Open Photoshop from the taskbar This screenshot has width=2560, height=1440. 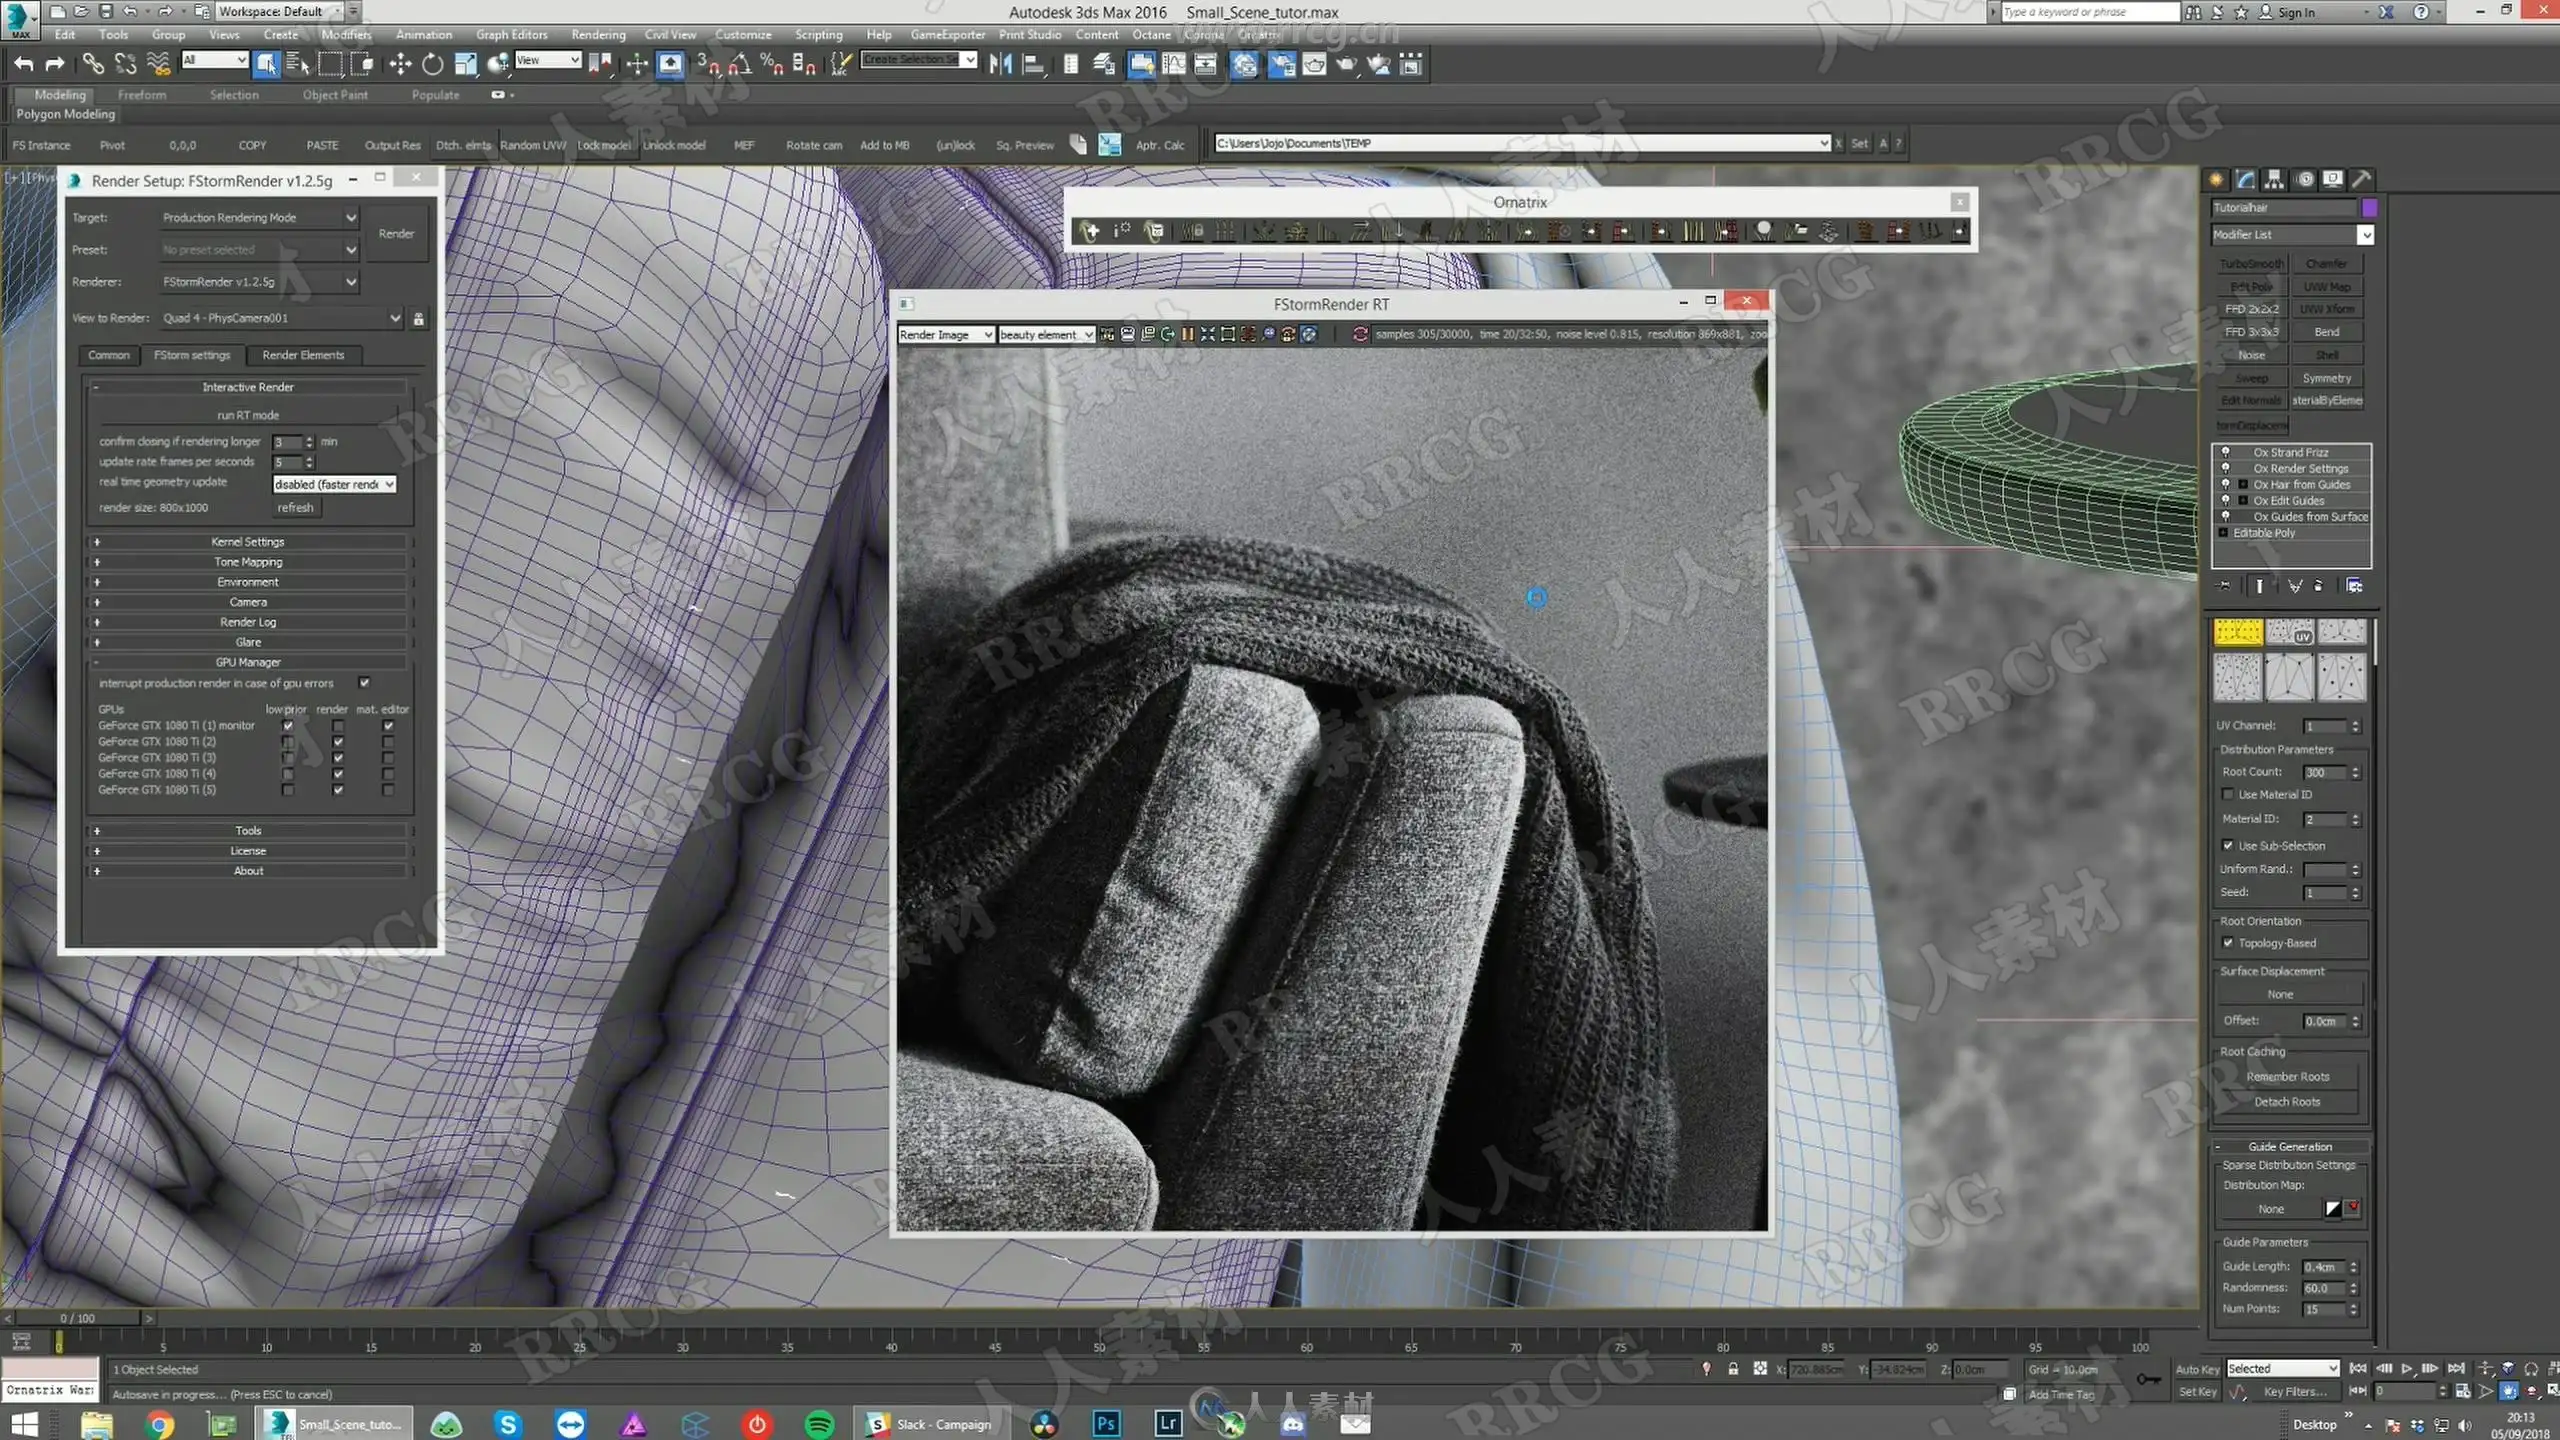[1106, 1423]
